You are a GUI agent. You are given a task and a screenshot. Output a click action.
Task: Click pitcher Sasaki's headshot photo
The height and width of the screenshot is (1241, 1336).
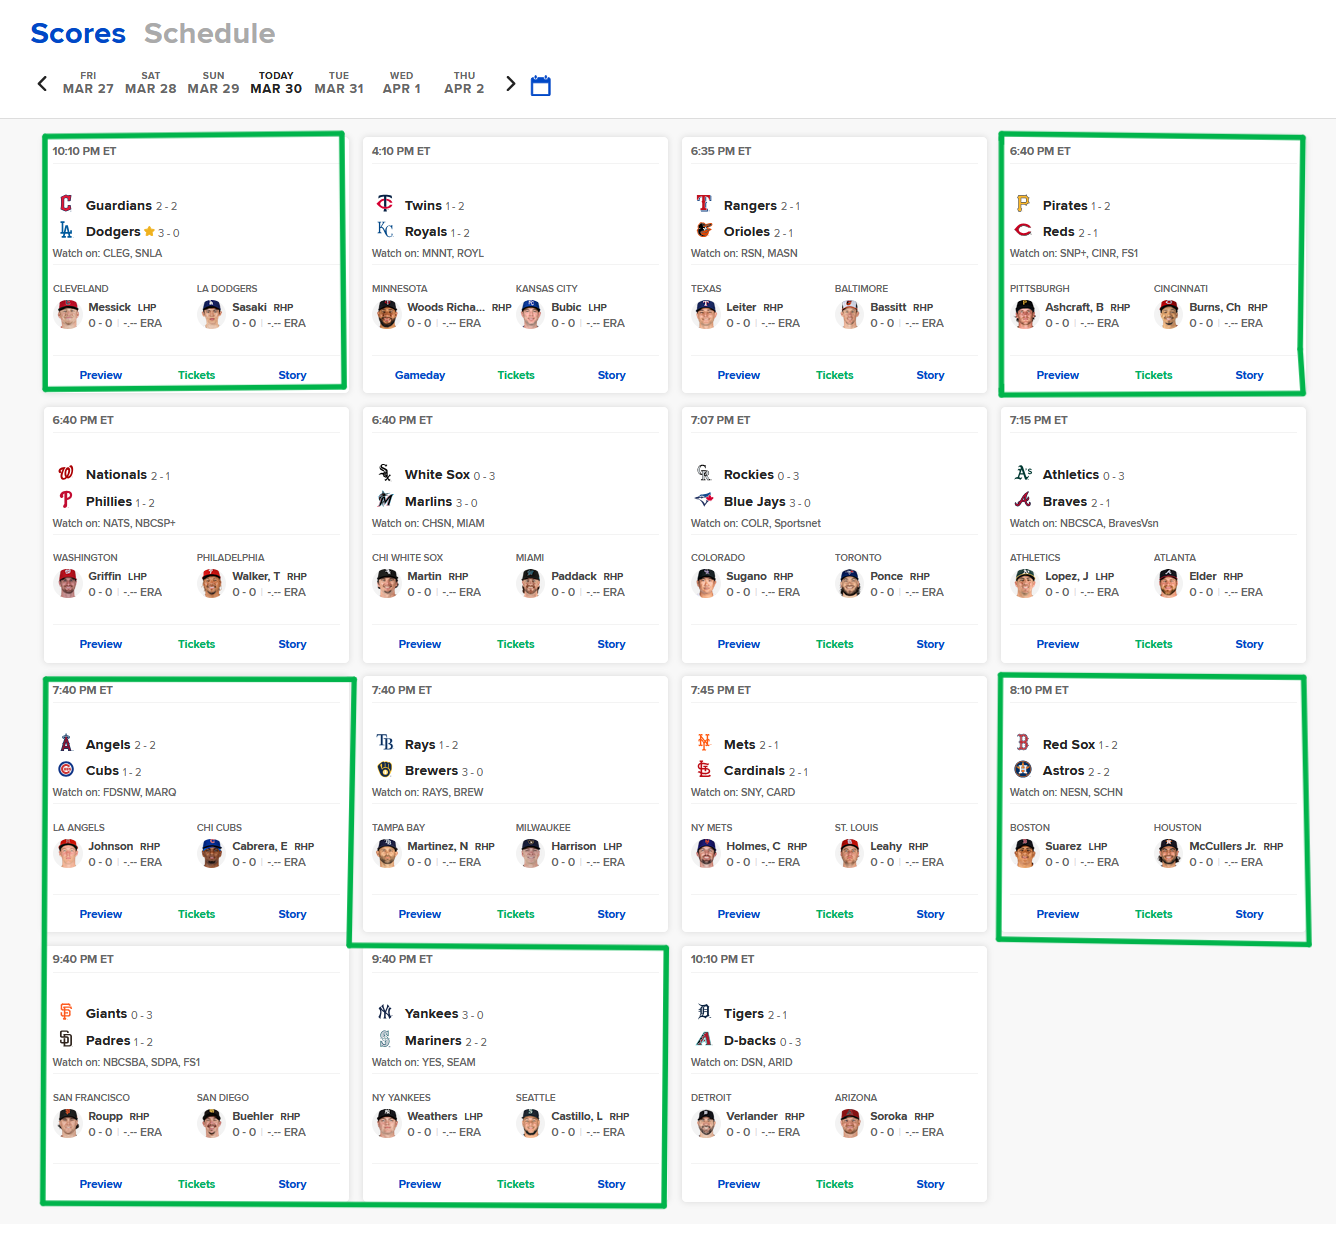pos(212,314)
